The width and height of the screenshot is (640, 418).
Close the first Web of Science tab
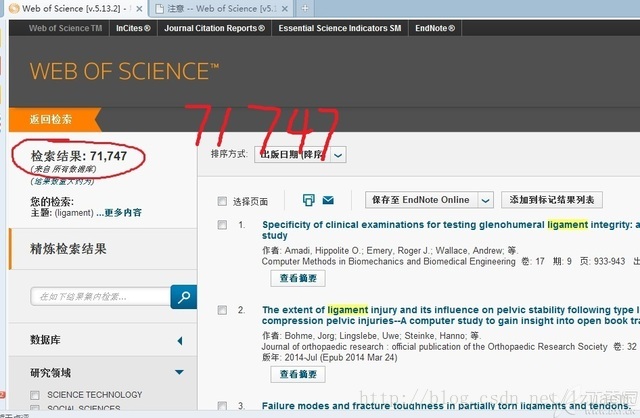point(139,9)
